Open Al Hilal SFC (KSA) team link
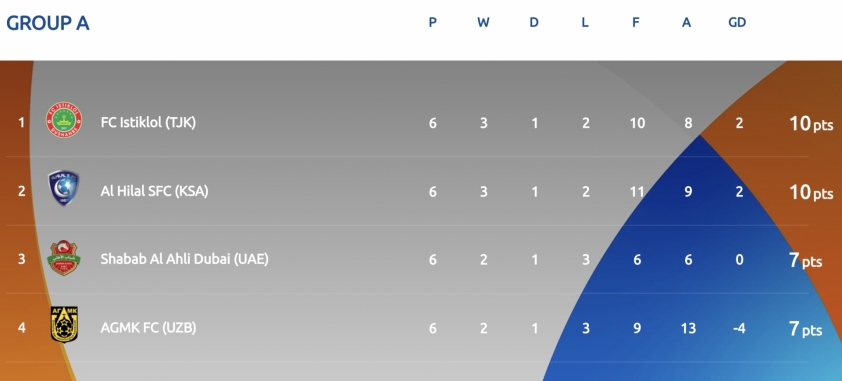 pos(154,191)
